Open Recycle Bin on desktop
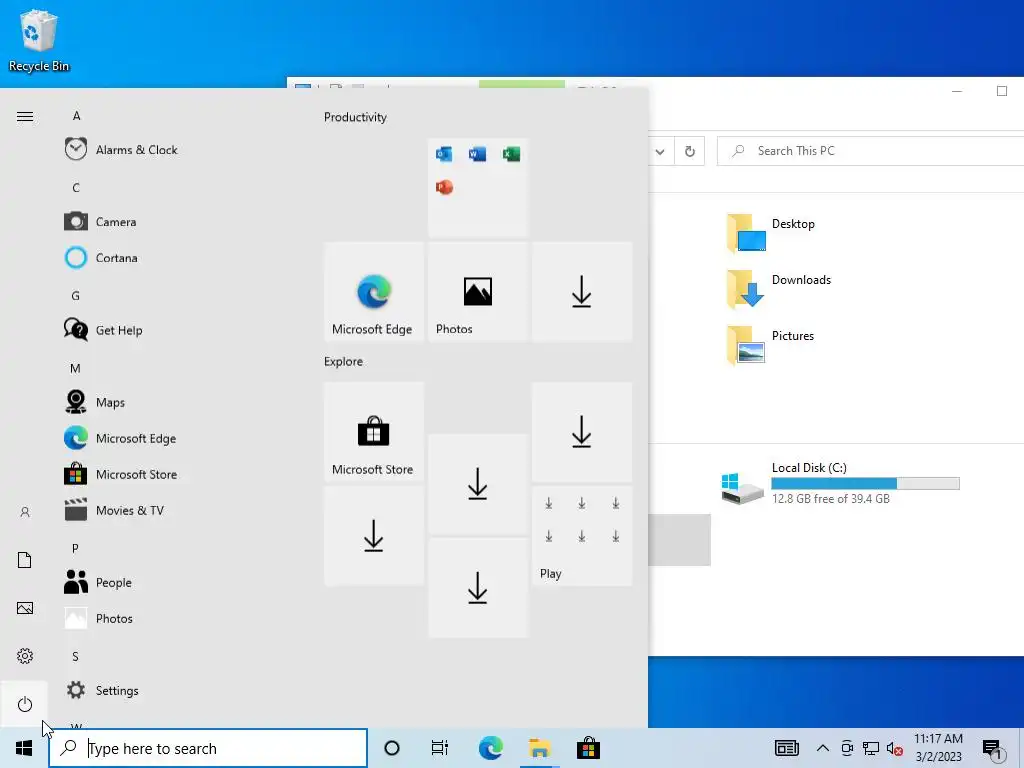 tap(39, 40)
